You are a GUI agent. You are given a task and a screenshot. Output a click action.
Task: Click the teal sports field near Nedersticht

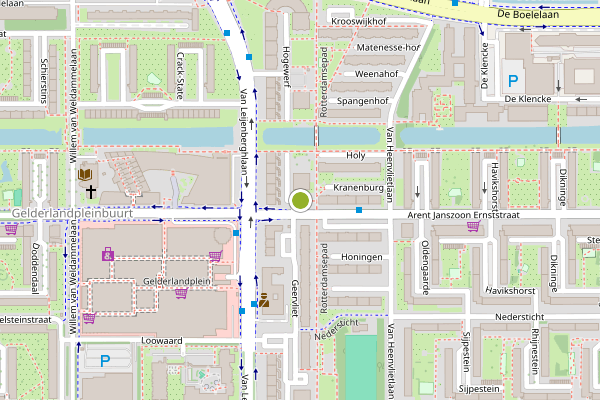coord(361,367)
